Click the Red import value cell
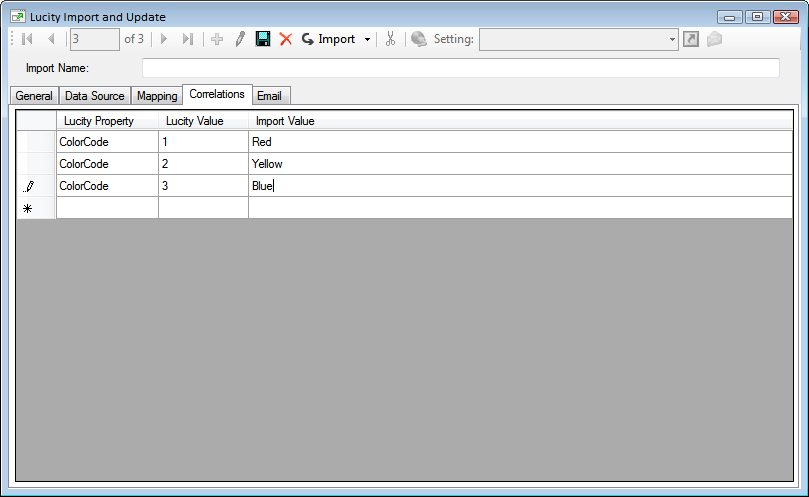Viewport: 809px width, 497px height. point(521,142)
